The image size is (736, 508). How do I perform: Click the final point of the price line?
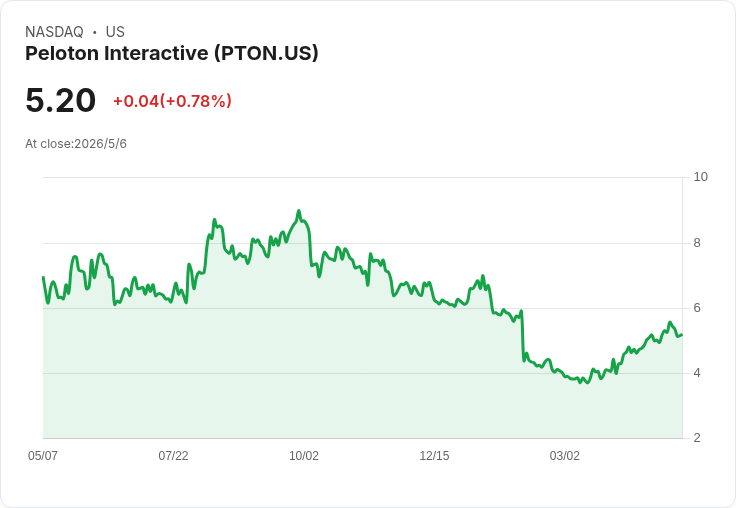click(x=682, y=335)
